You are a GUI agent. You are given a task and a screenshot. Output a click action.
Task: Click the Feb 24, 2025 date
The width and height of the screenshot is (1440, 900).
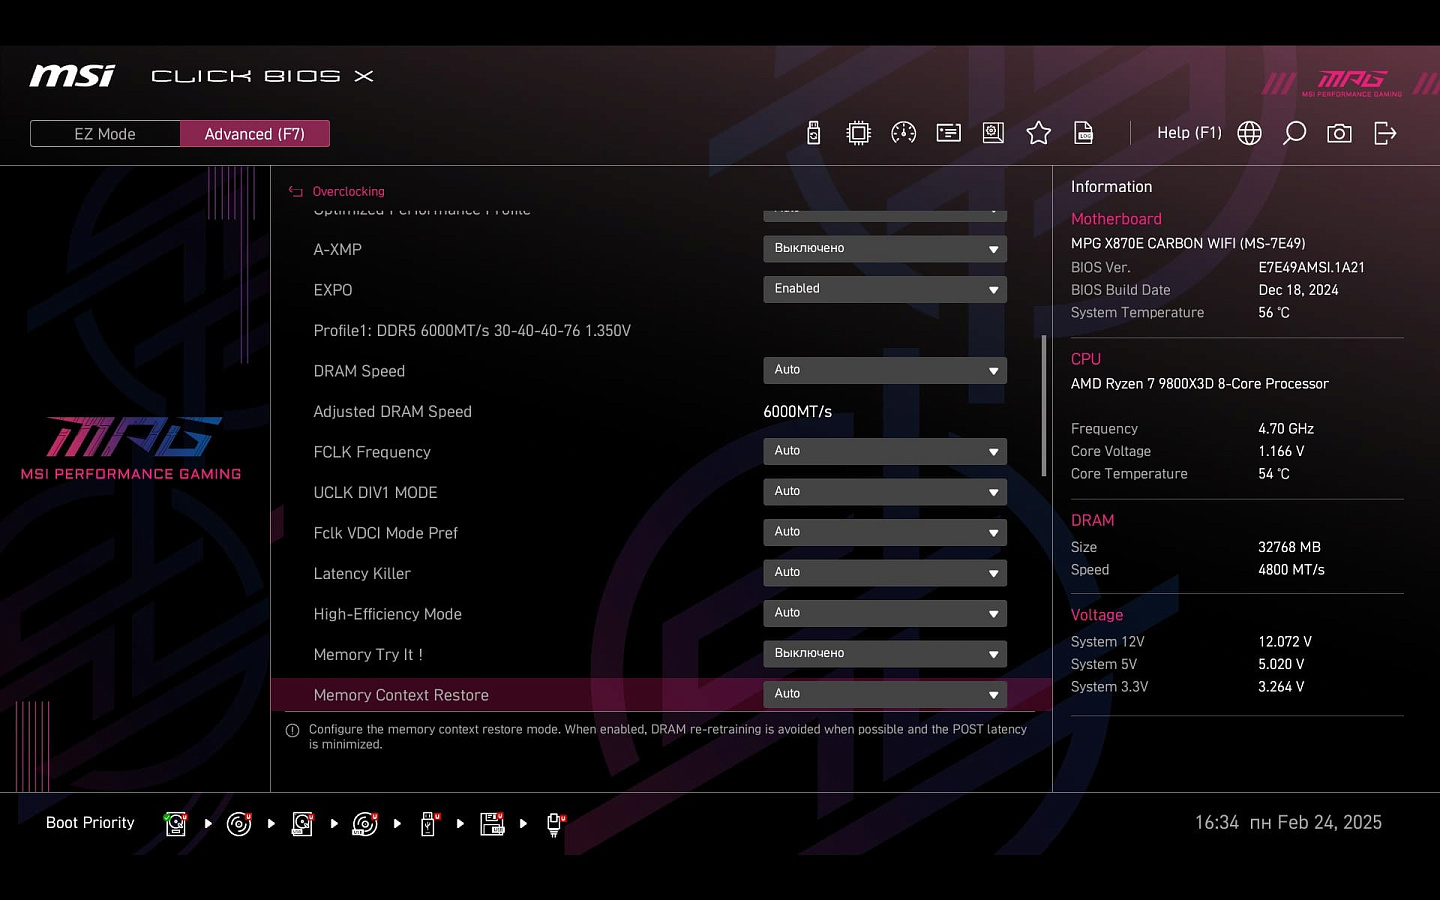(1329, 823)
